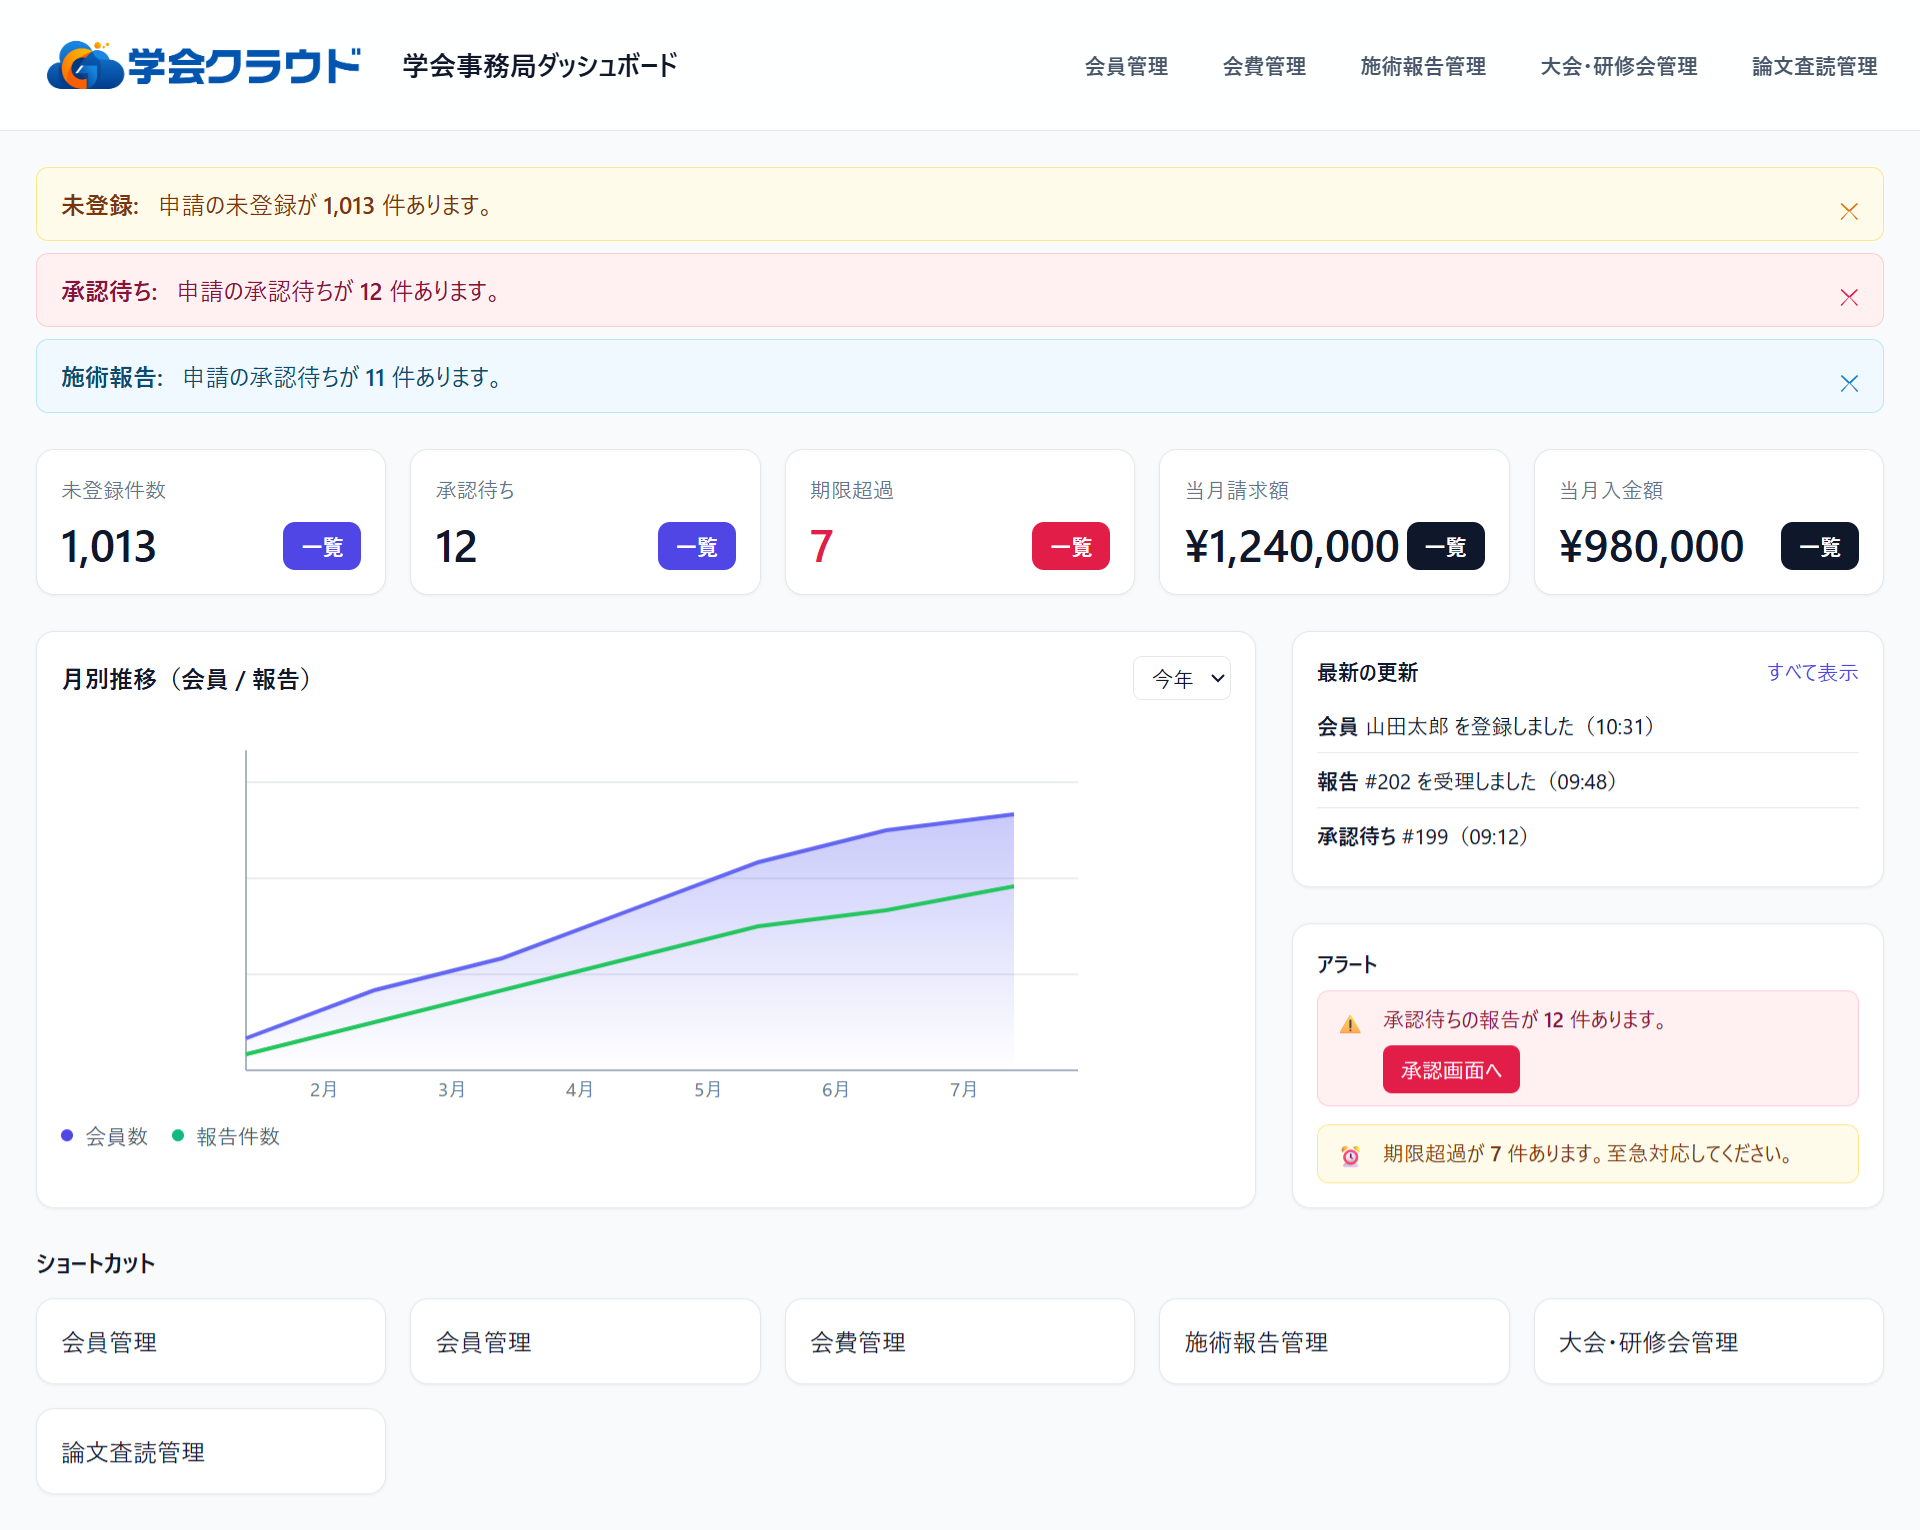Open 論文査読管理 from the top navigation
The image size is (1920, 1530).
(1814, 66)
